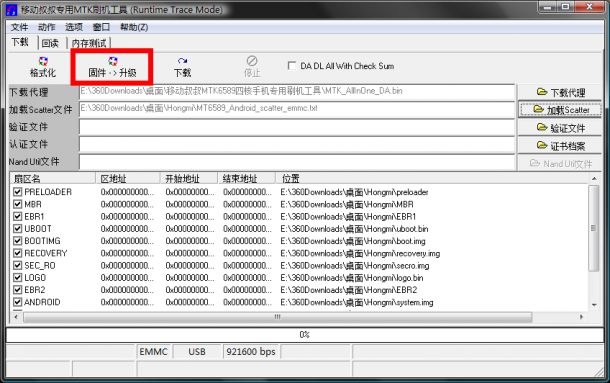Switch to the 内存测试 tab
Image resolution: width=610 pixels, height=383 pixels.
(x=89, y=43)
